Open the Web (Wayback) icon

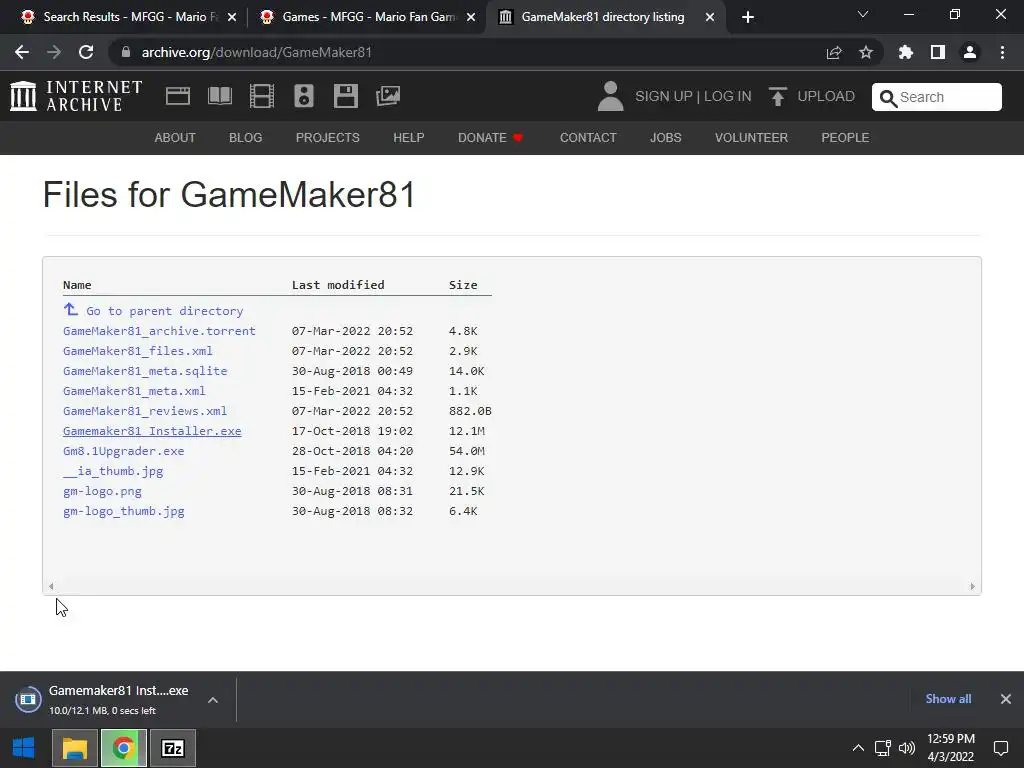[x=178, y=96]
